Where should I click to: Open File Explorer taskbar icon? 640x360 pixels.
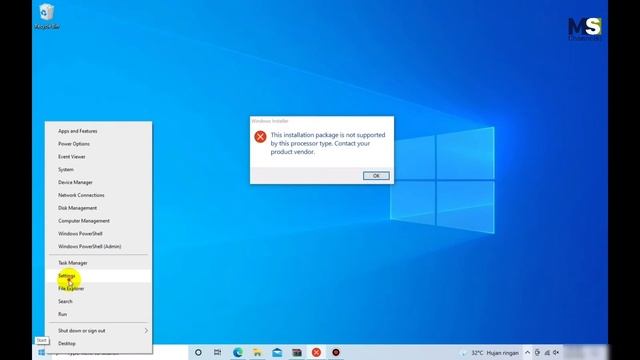pyautogui.click(x=257, y=352)
